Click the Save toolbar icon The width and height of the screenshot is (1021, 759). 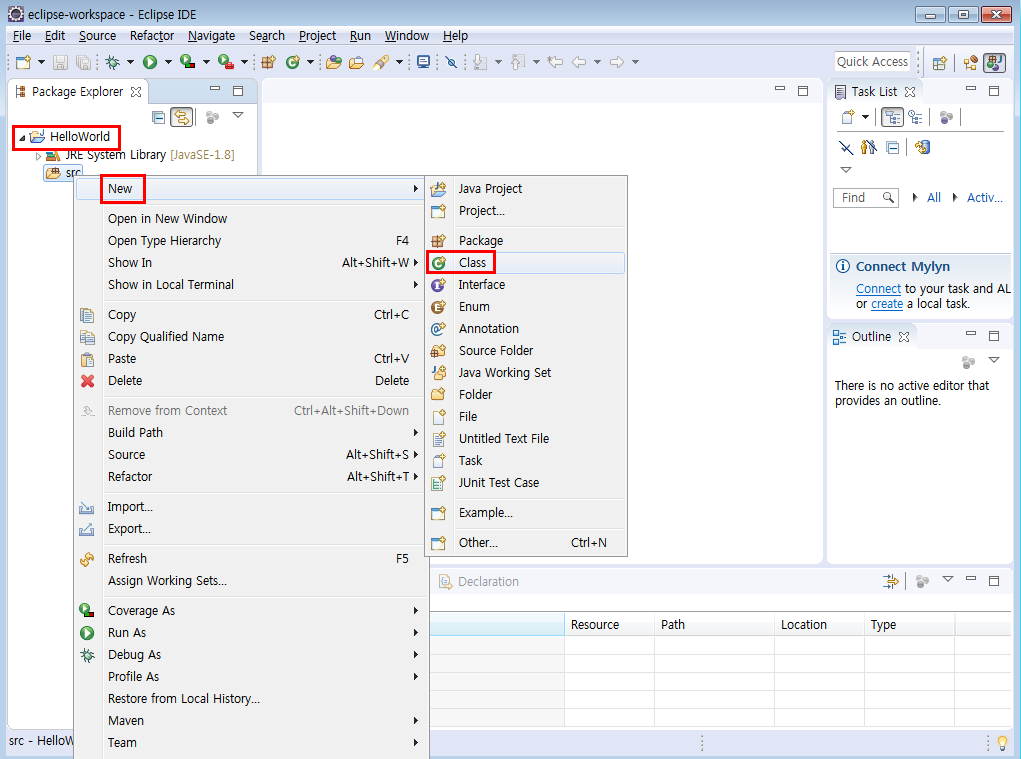pyautogui.click(x=61, y=62)
